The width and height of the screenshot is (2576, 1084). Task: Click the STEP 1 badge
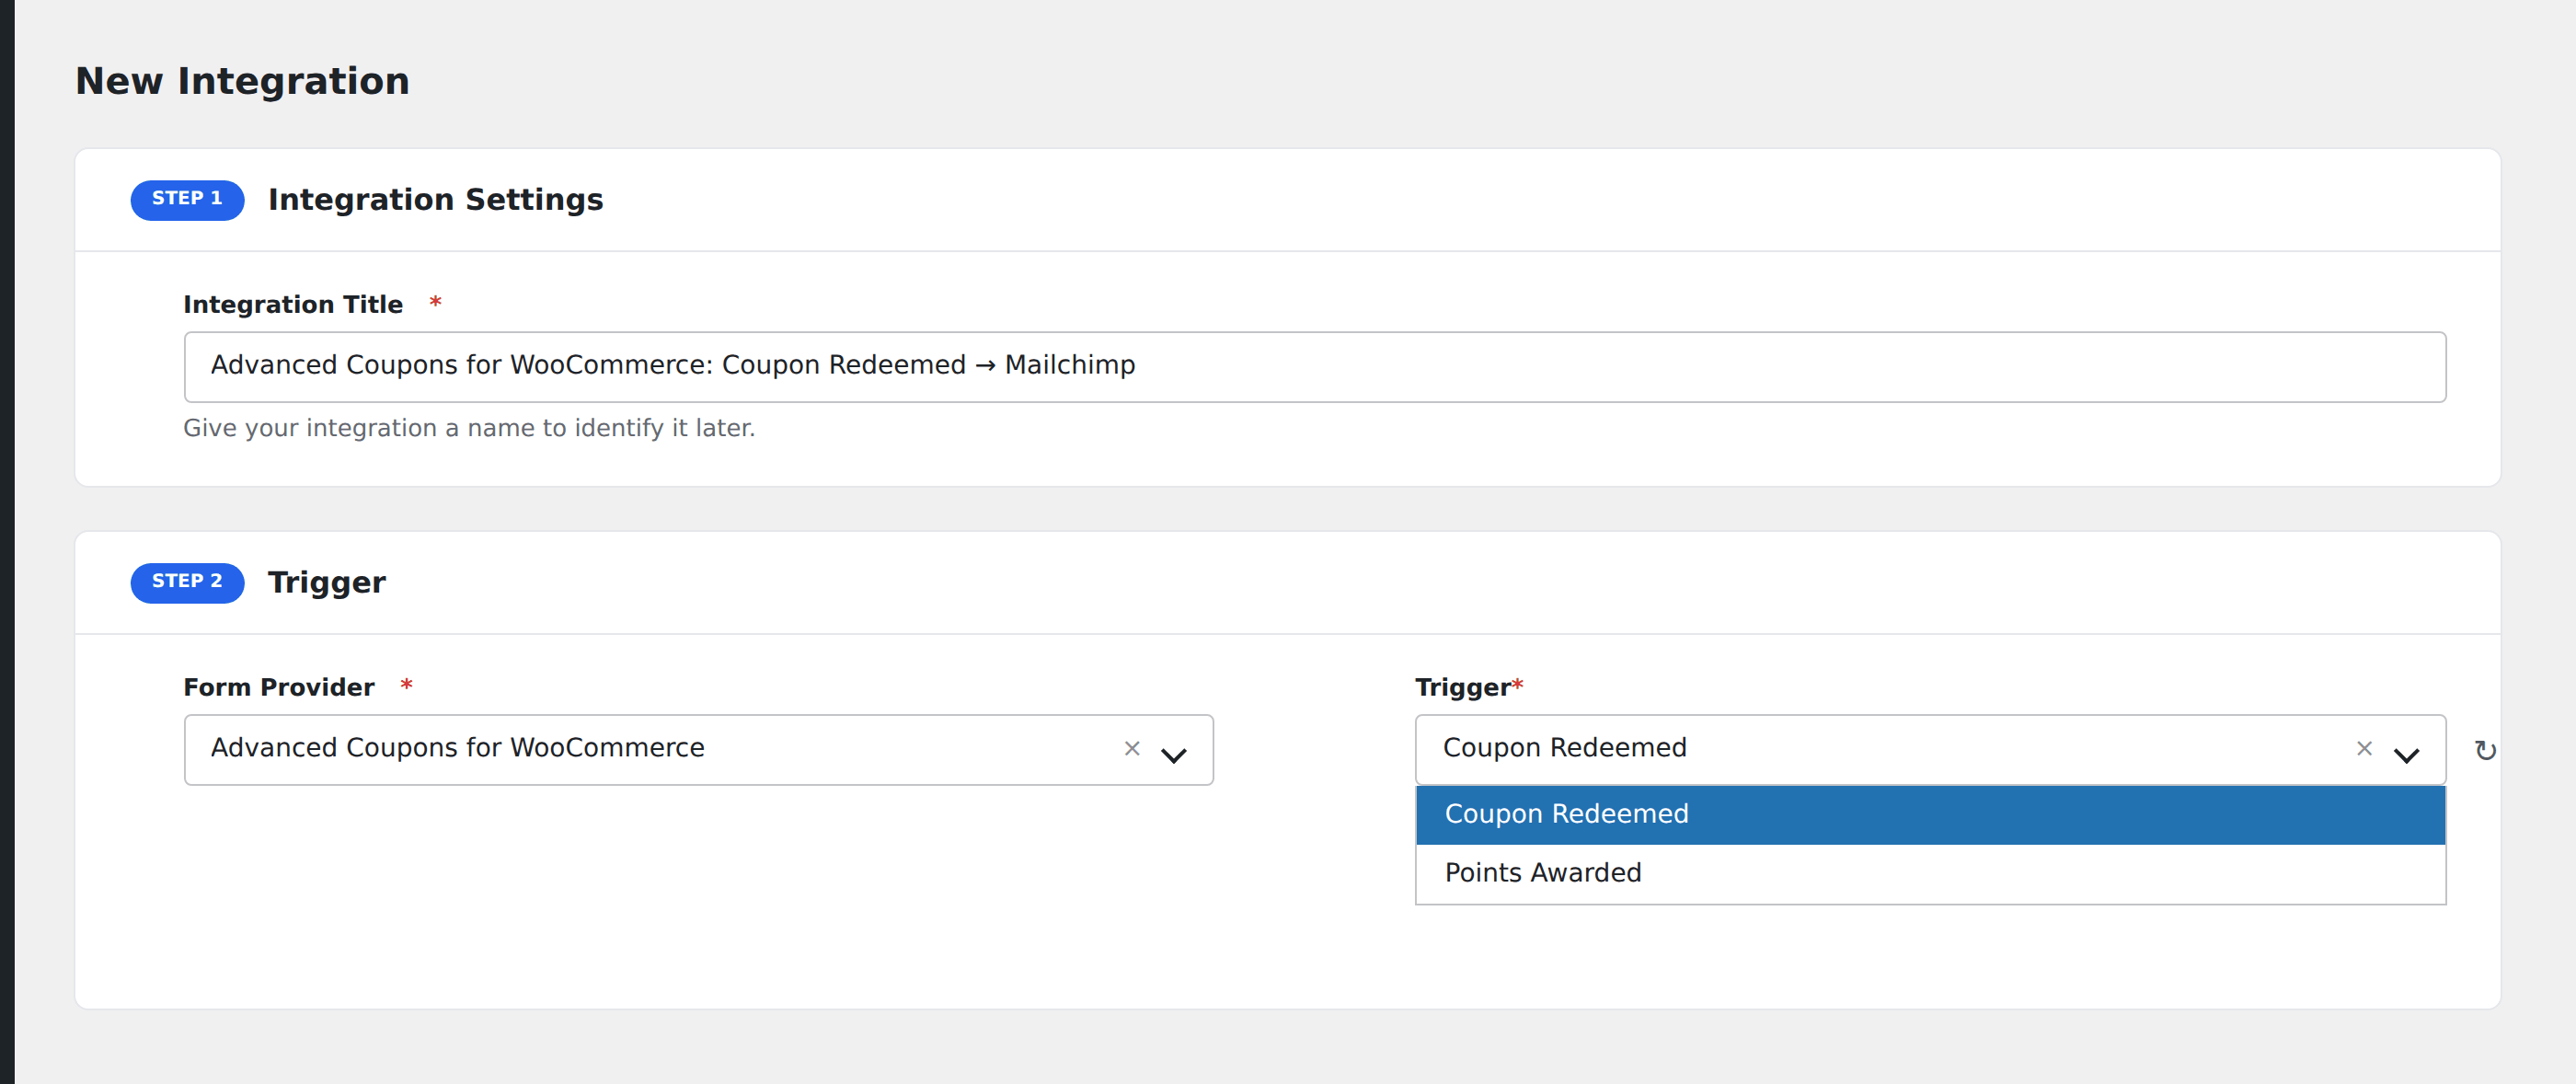[187, 199]
